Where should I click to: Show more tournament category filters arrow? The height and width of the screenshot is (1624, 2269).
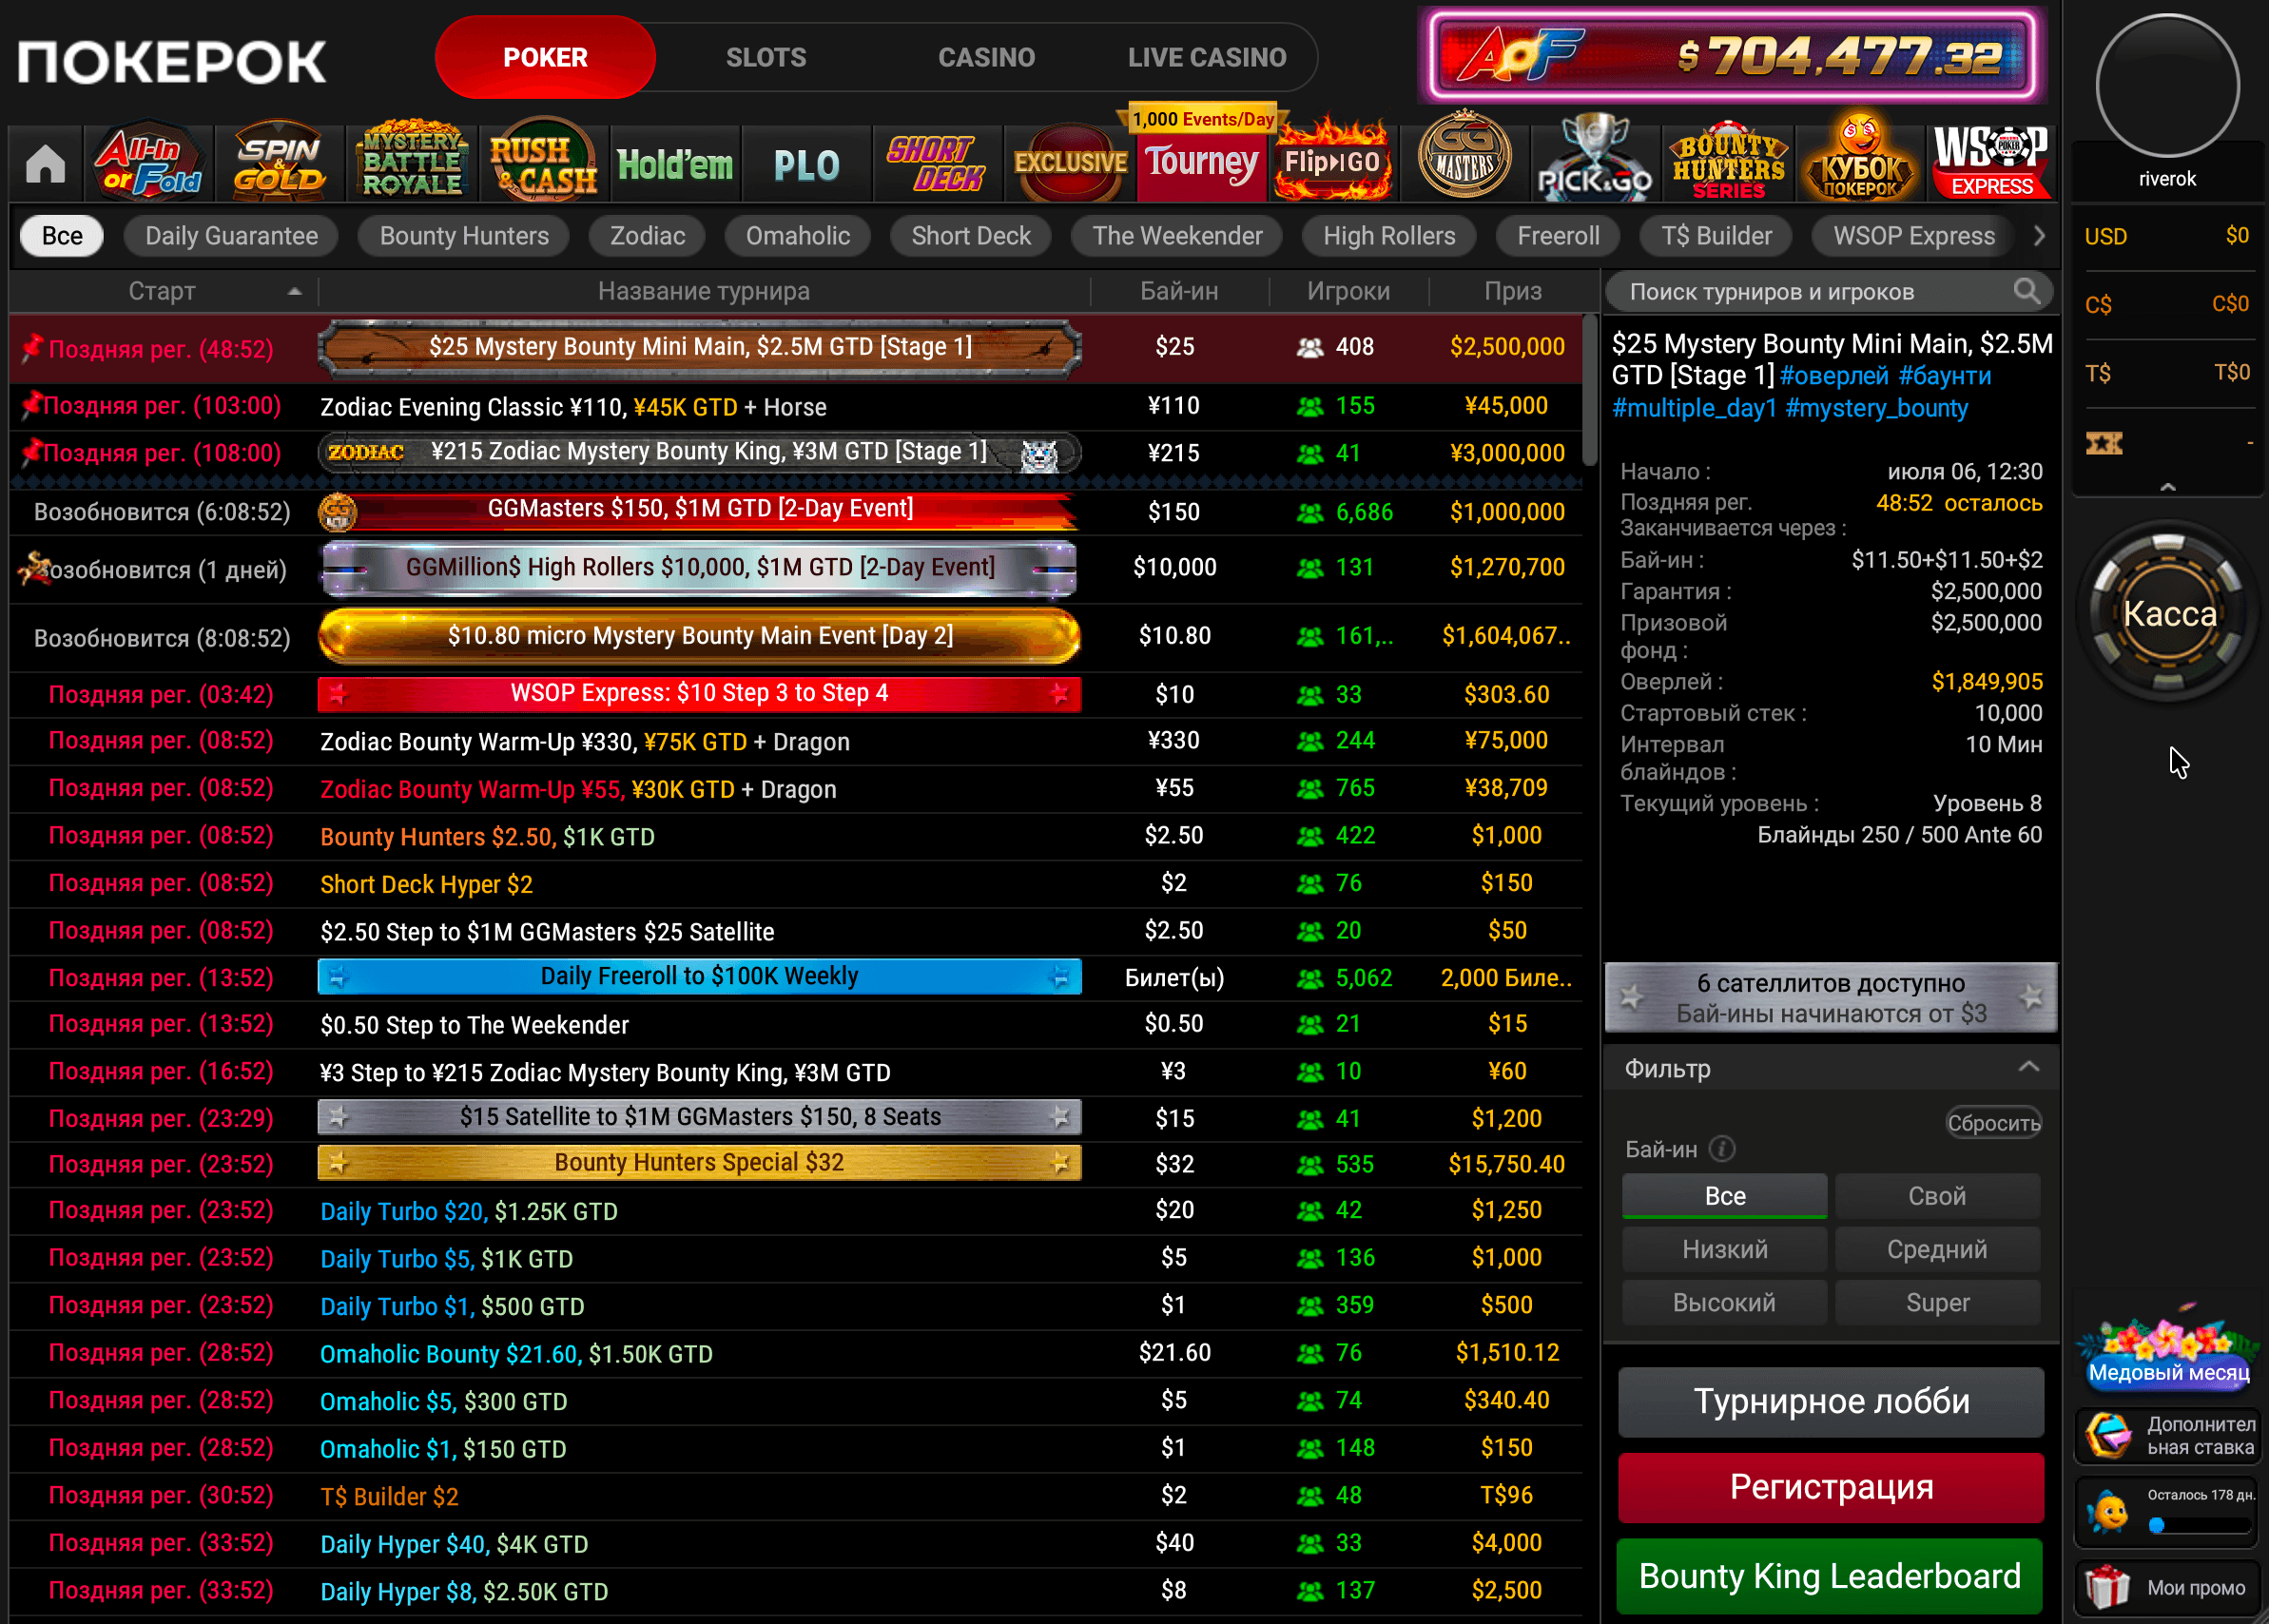[2039, 236]
